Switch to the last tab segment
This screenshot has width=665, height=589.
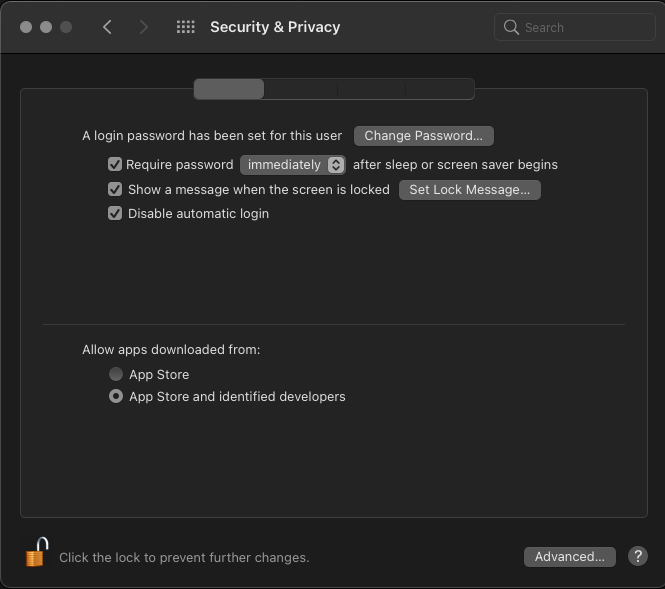440,89
